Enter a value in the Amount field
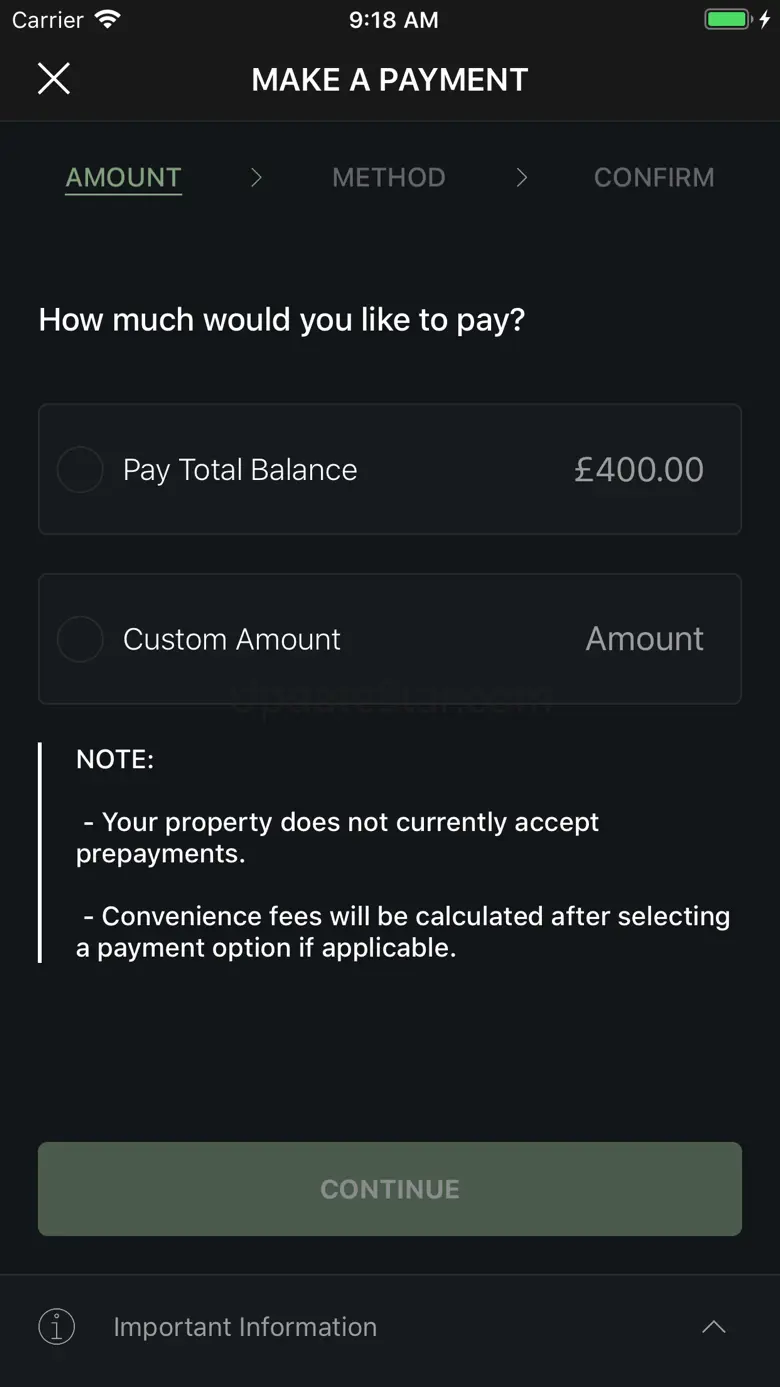The width and height of the screenshot is (780, 1387). click(x=644, y=639)
